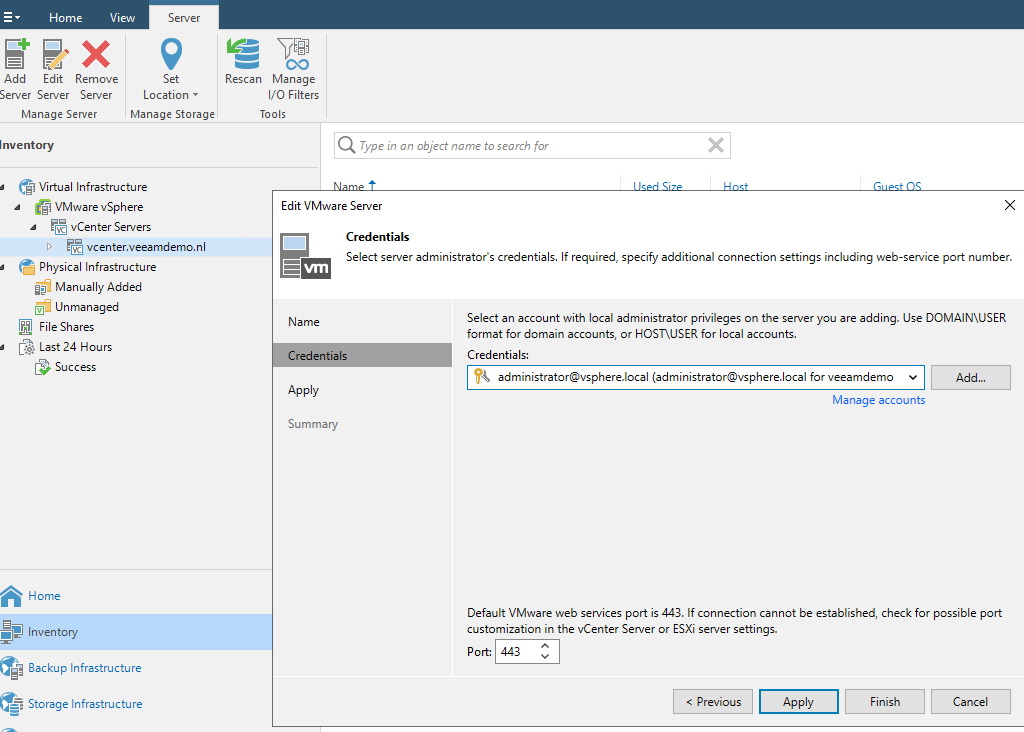Click into the Port number field

click(515, 652)
